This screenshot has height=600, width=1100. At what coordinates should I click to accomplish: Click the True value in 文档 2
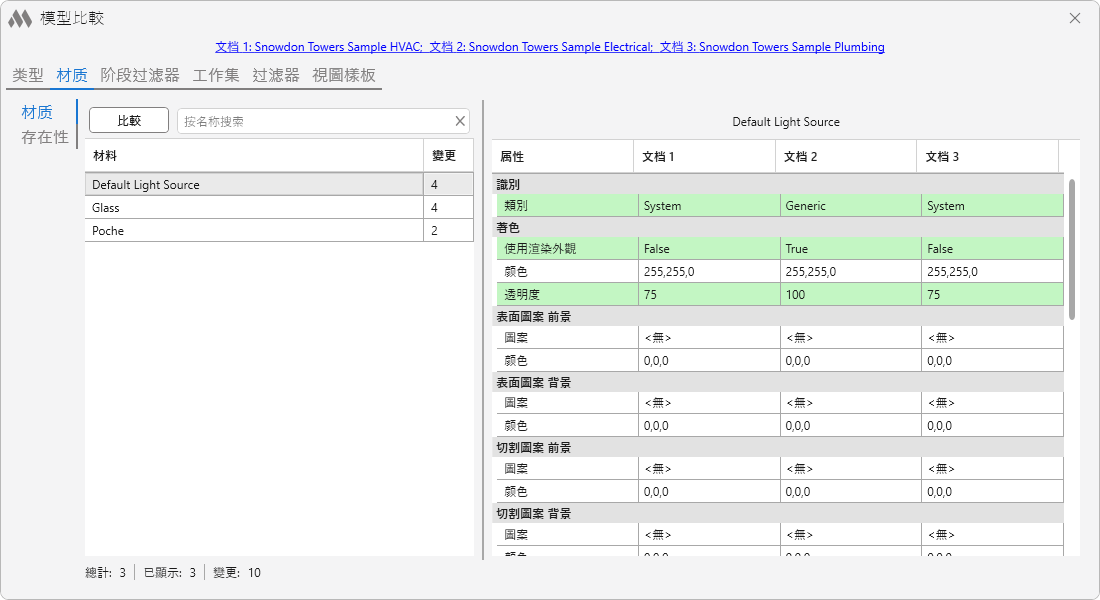pyautogui.click(x=850, y=248)
